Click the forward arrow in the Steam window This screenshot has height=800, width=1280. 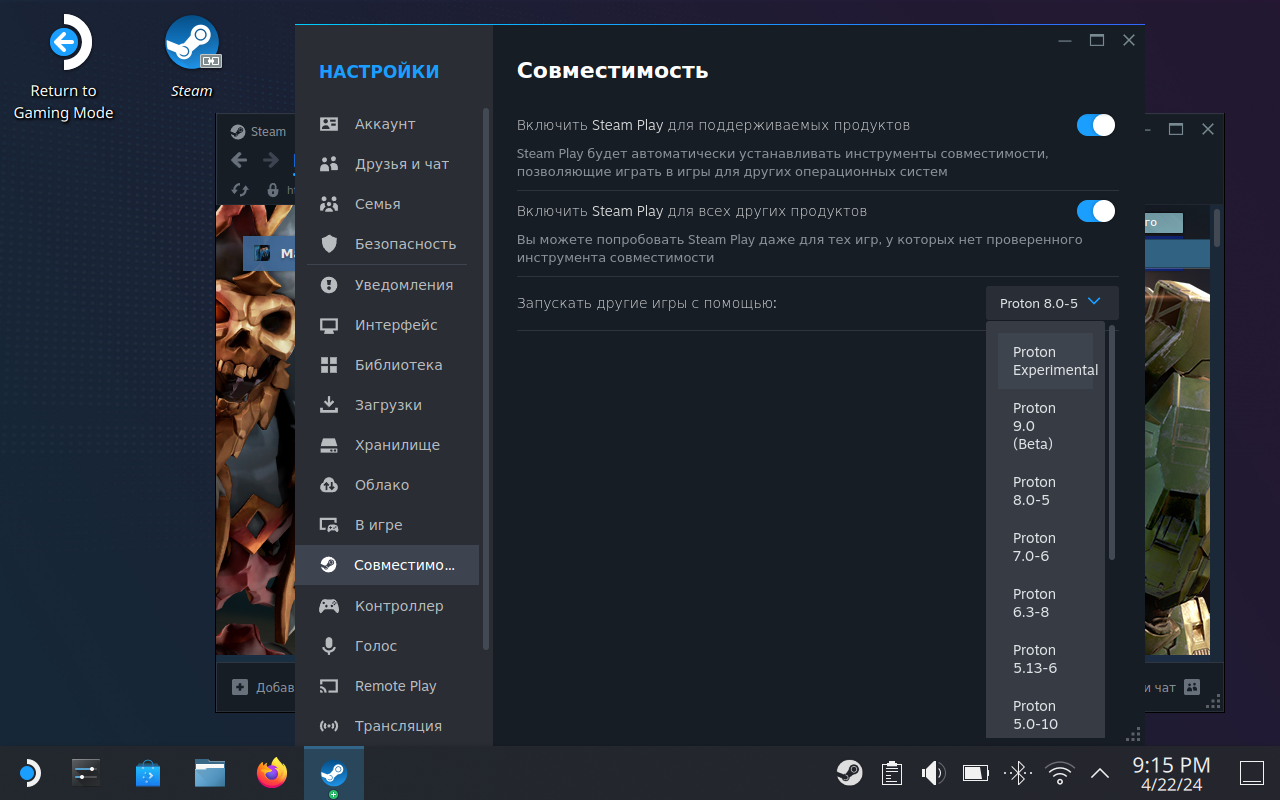(x=271, y=160)
